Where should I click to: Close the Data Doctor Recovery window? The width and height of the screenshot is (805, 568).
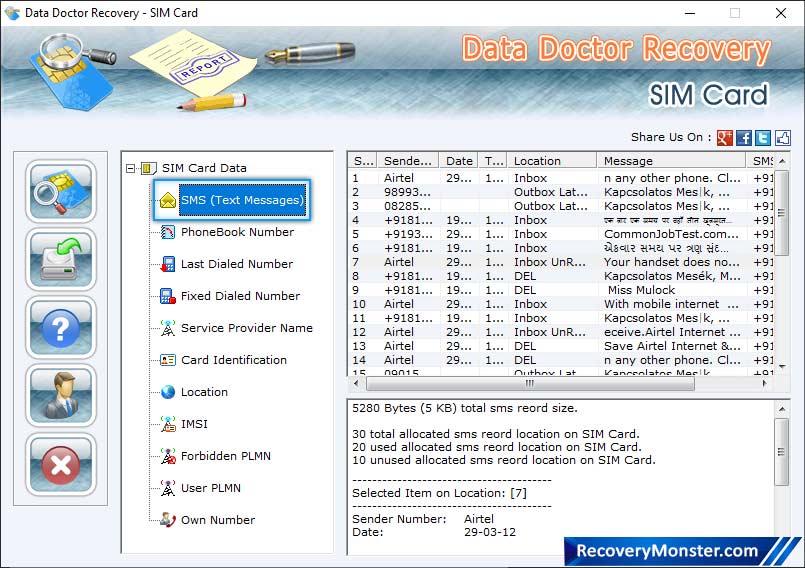tap(781, 13)
